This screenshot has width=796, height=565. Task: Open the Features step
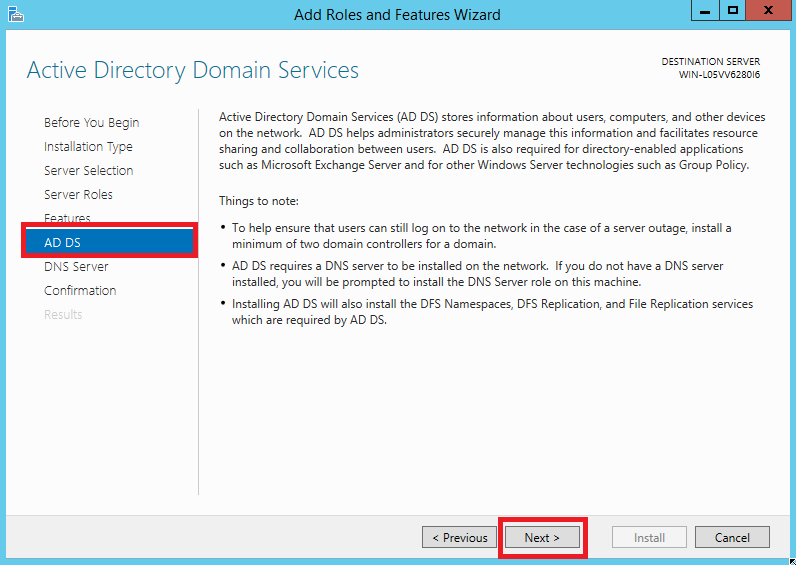(67, 218)
